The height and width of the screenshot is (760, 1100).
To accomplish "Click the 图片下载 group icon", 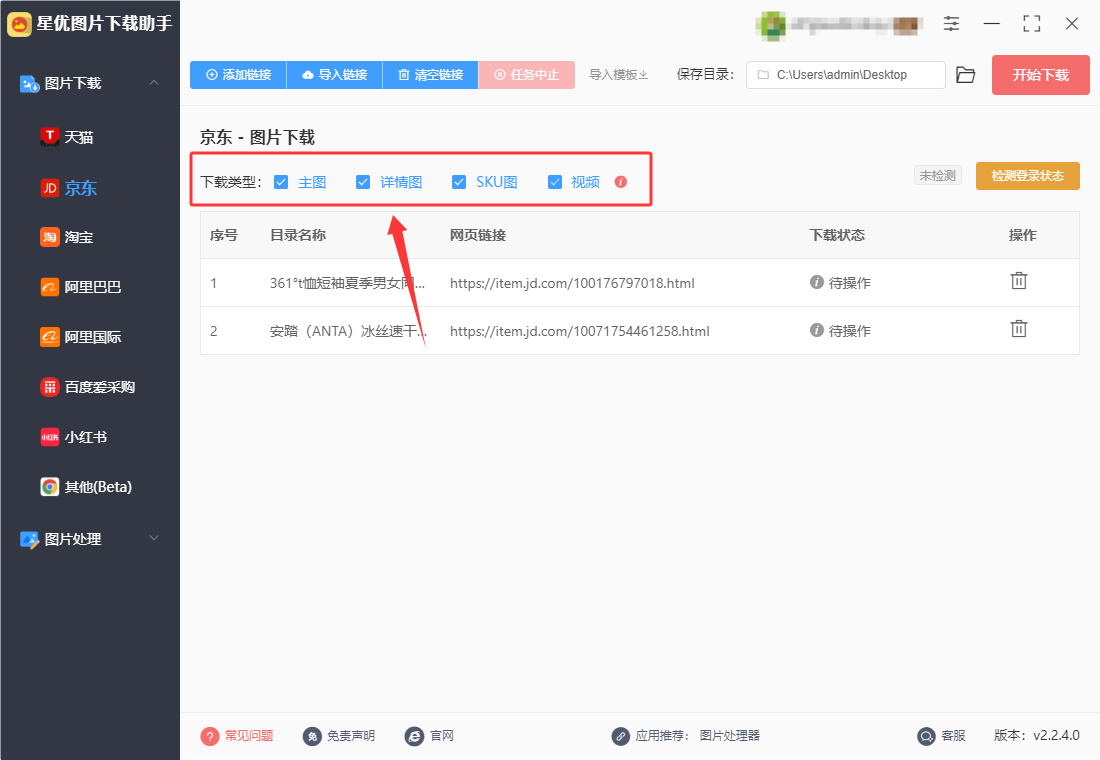I will click(29, 84).
